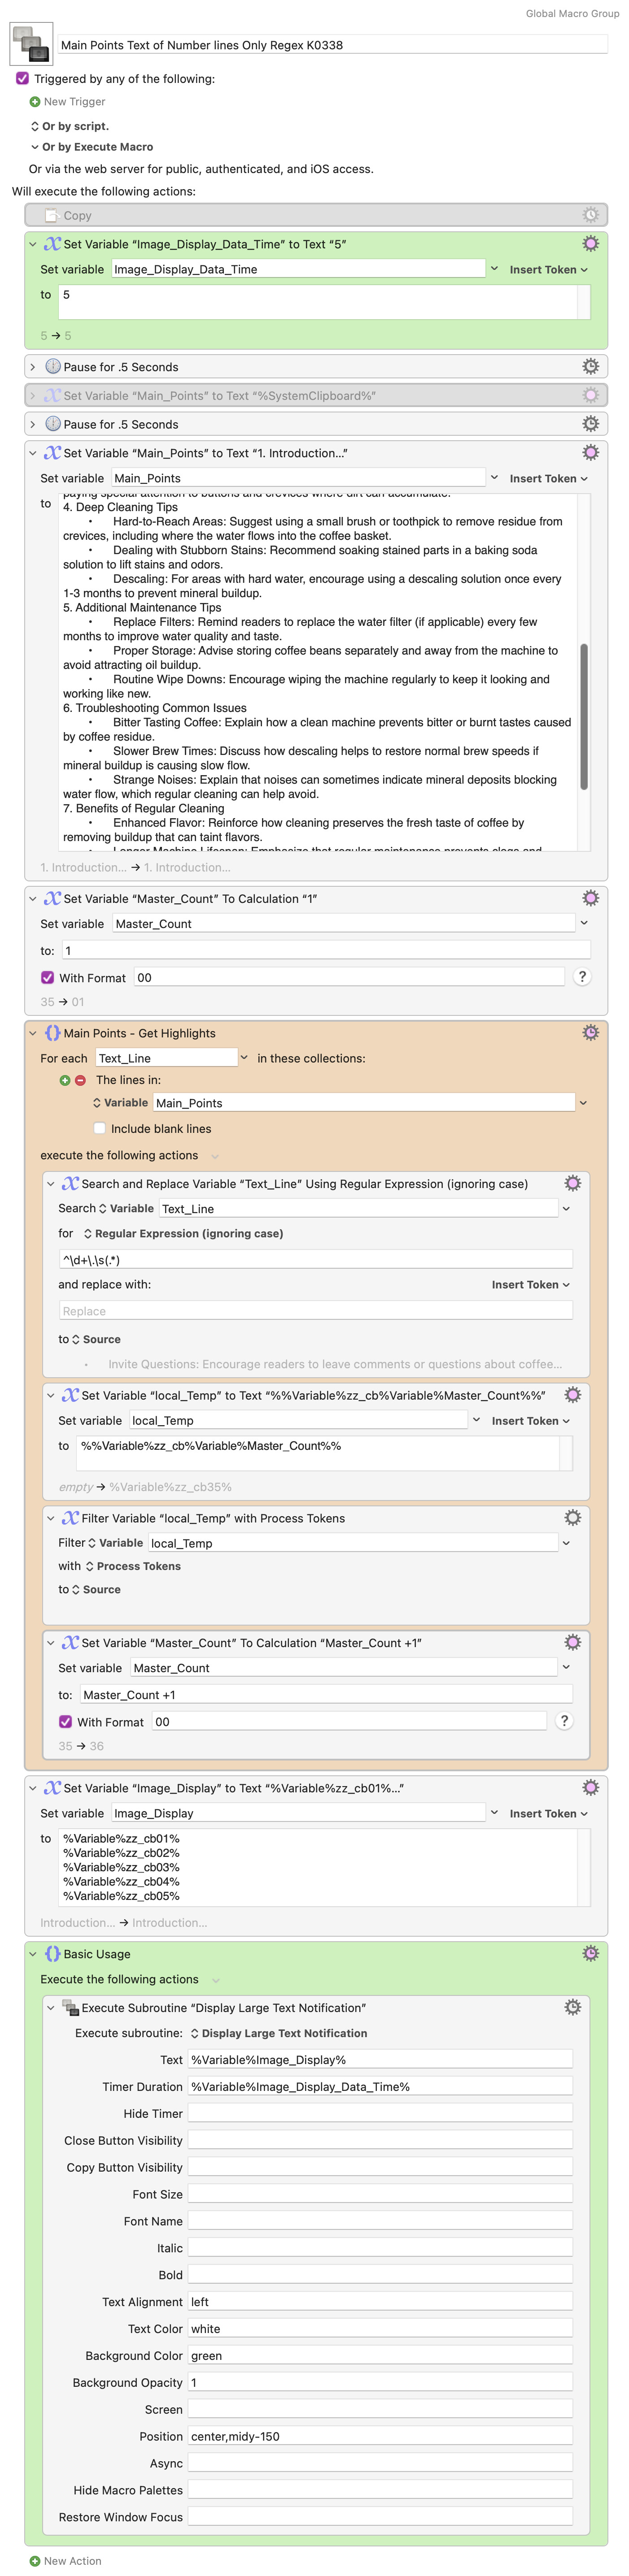The image size is (629, 2576).
Task: Open gear menu for Image_Display_Data_Time action
Action: coord(590,244)
